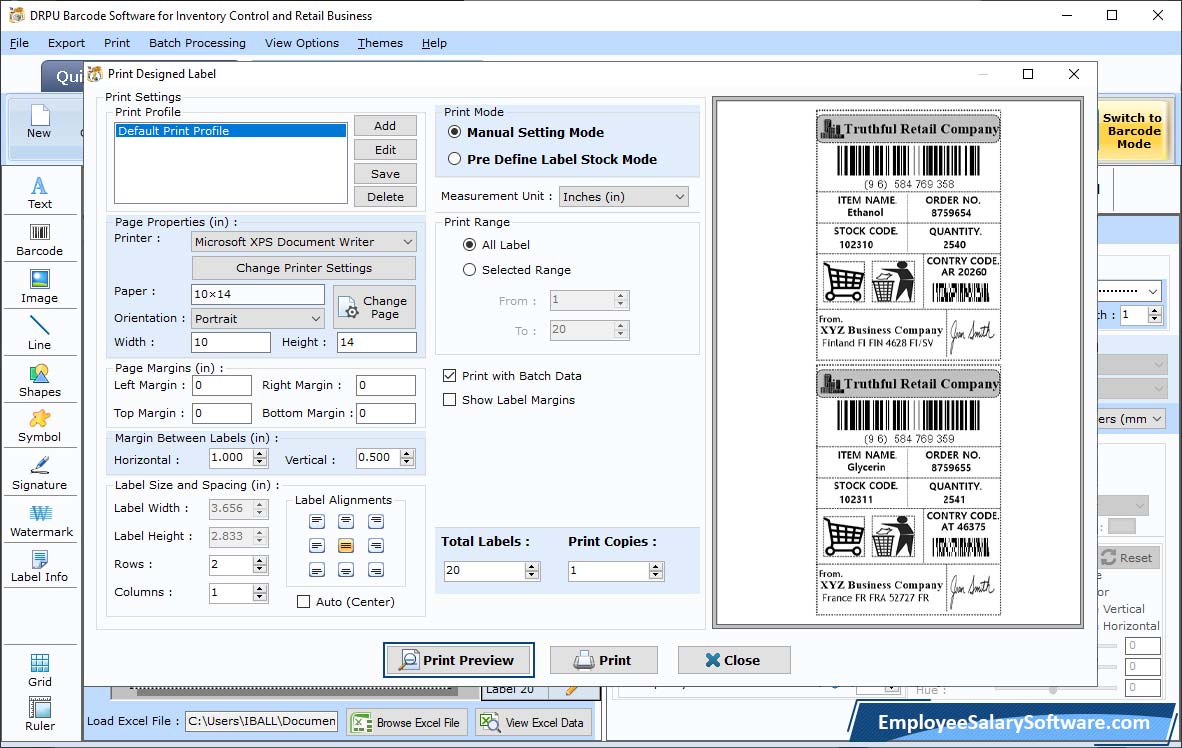The width and height of the screenshot is (1182, 748).
Task: Click Switch to Barcode Mode button
Action: (1132, 130)
